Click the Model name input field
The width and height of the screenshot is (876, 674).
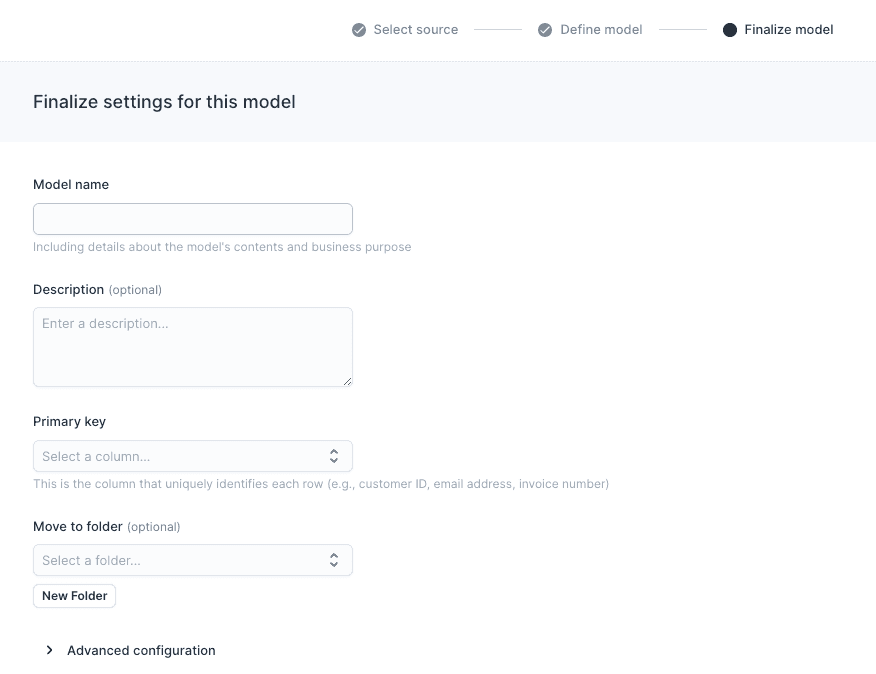coord(193,218)
